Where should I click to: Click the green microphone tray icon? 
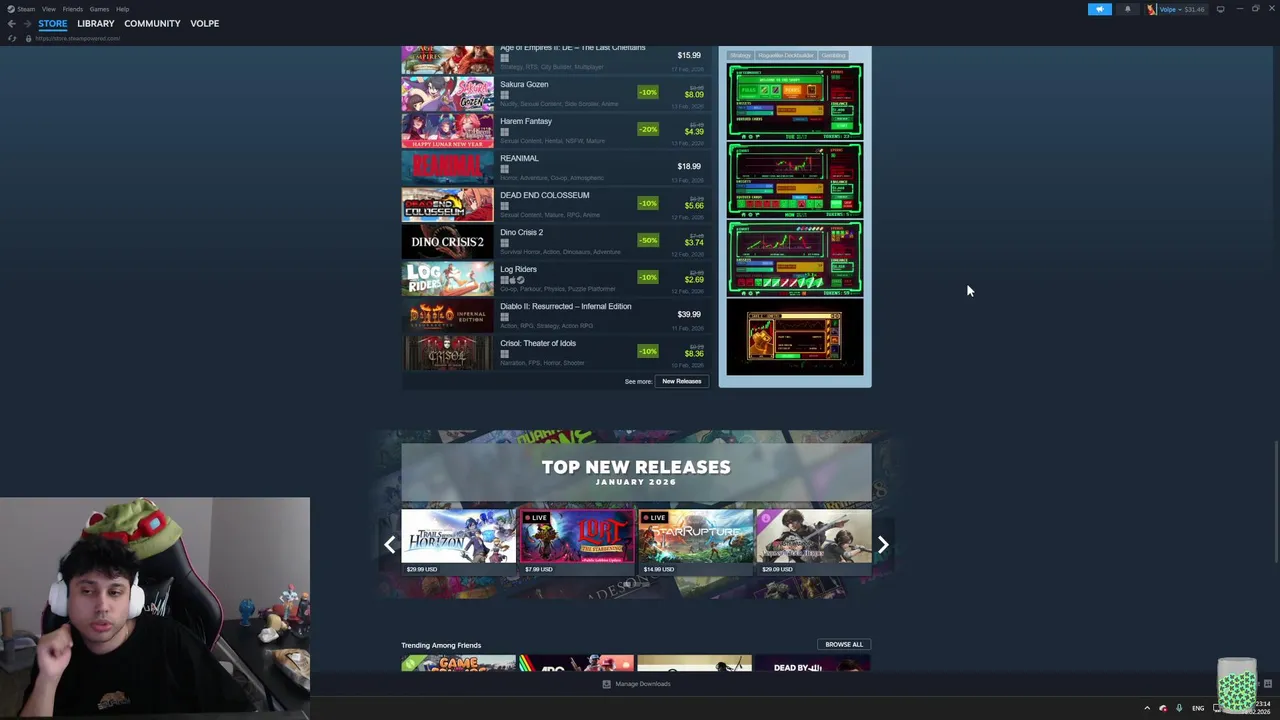click(x=1179, y=708)
